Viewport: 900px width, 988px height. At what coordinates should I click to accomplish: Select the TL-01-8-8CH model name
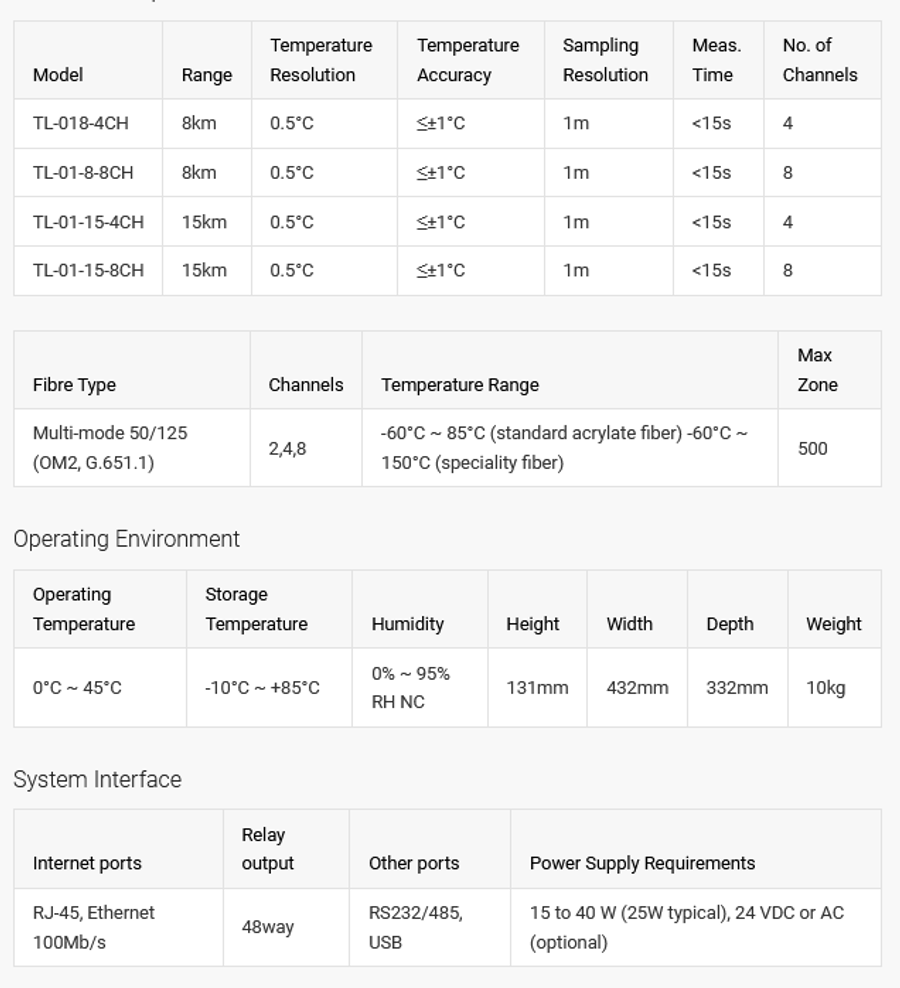(x=83, y=172)
